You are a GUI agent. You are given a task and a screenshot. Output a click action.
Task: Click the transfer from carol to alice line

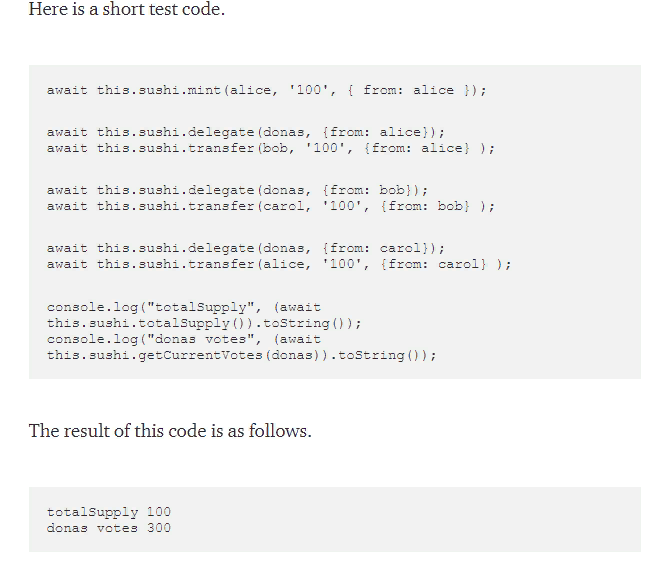278,264
